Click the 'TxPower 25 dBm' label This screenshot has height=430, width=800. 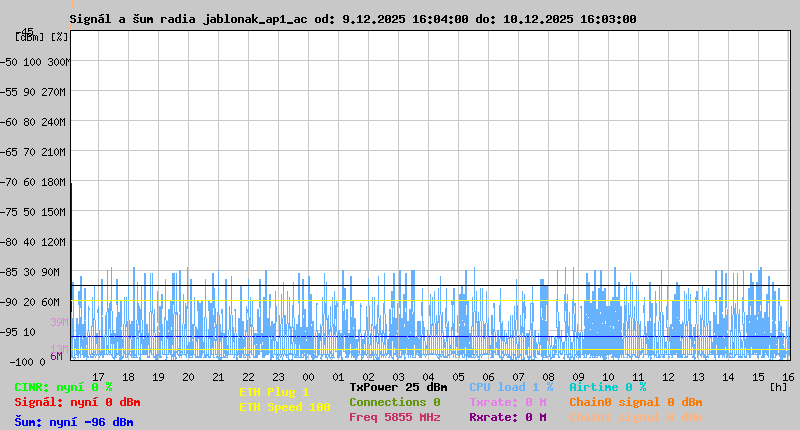pos(398,387)
